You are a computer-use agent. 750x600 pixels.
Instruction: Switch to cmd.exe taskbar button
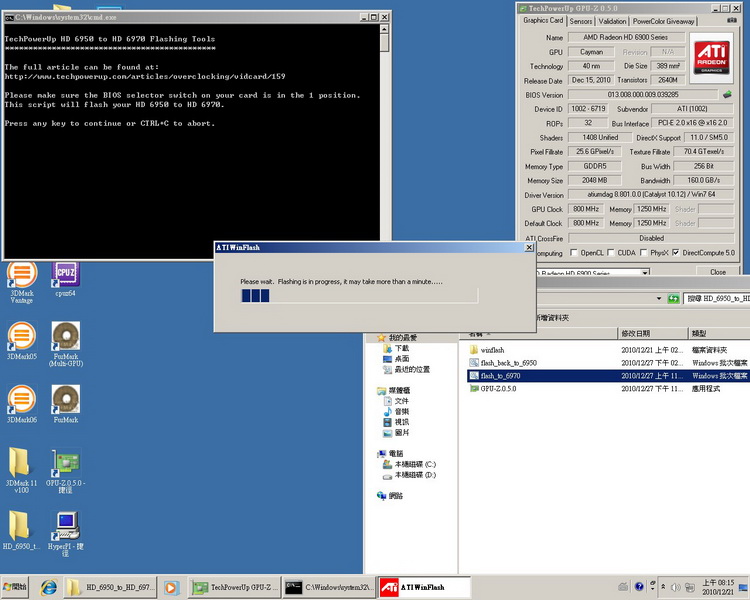(x=329, y=587)
